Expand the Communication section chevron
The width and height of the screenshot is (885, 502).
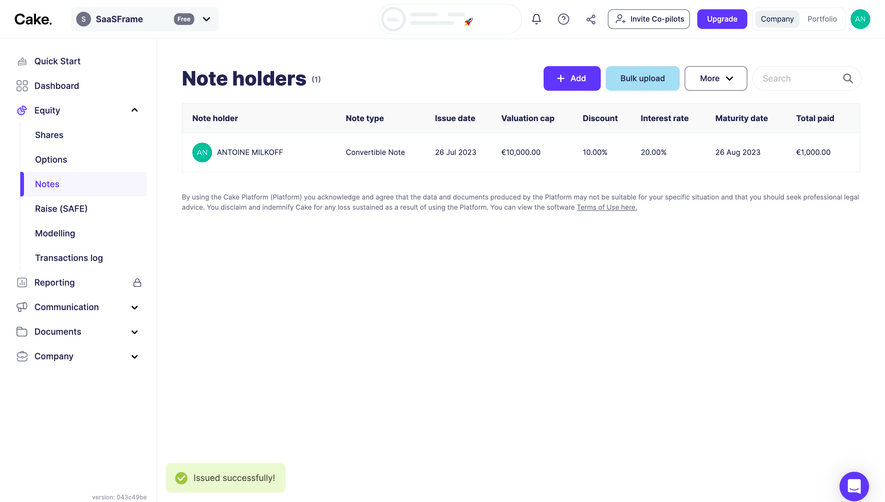tap(134, 307)
